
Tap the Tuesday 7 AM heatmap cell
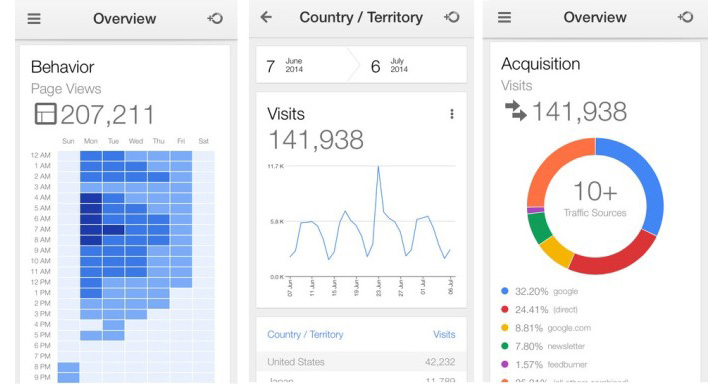coord(114,229)
